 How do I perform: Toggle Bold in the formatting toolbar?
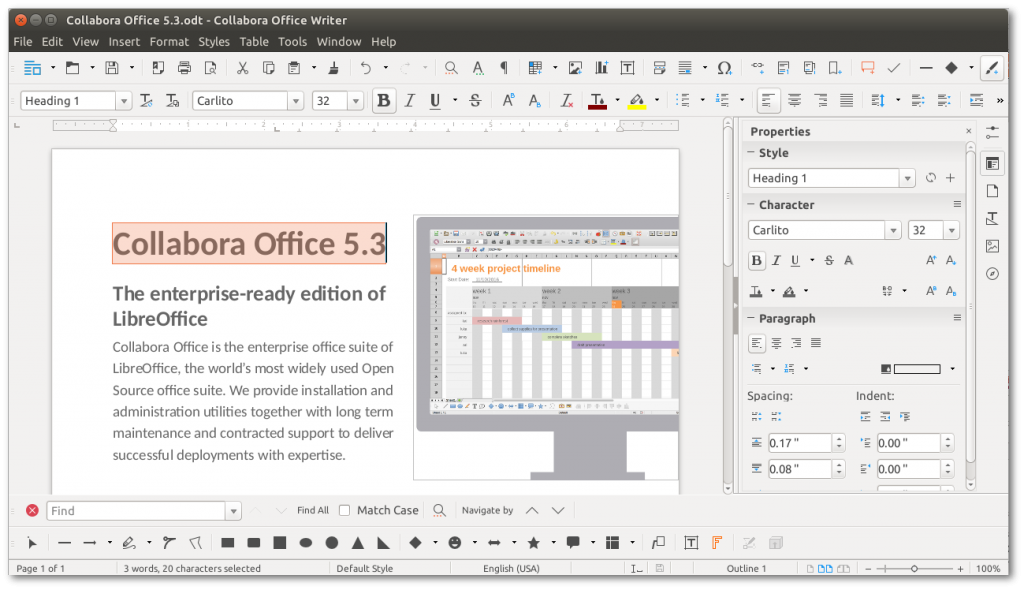tap(384, 101)
